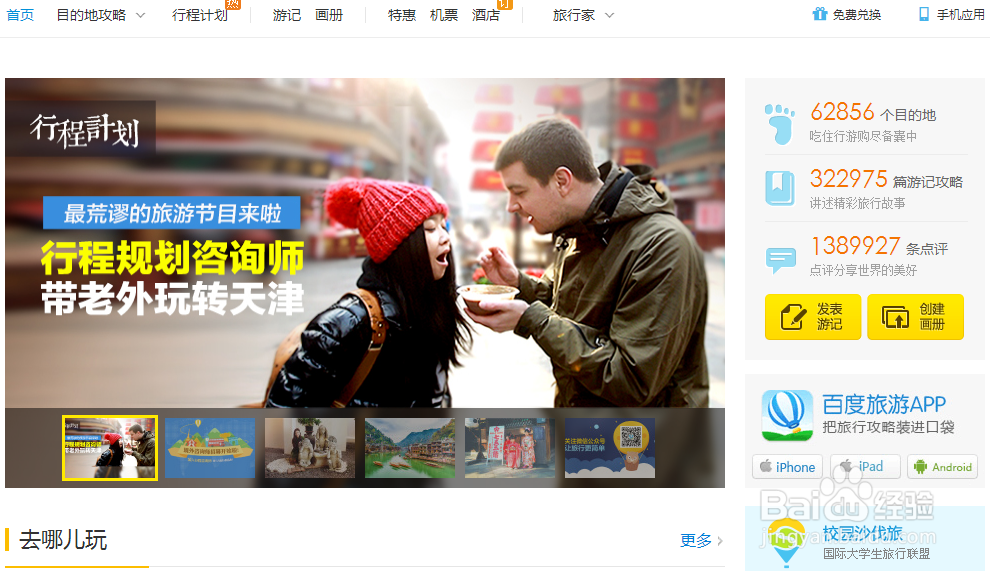The image size is (990, 571).
Task: Expand the 目的地攻略 dropdown arrow
Action: pyautogui.click(x=140, y=16)
